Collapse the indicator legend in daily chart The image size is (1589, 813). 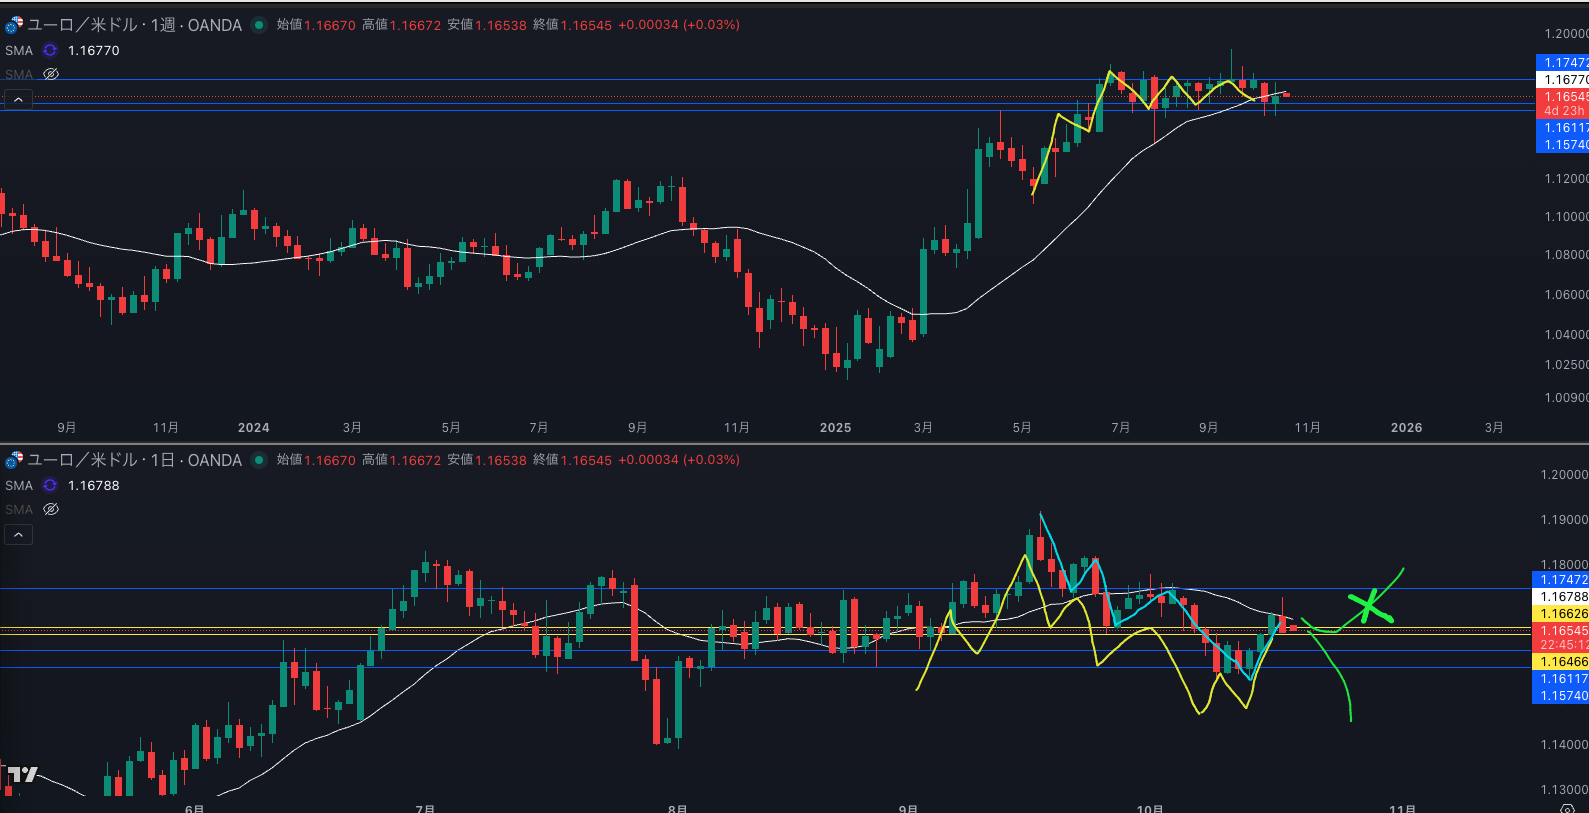(x=18, y=535)
